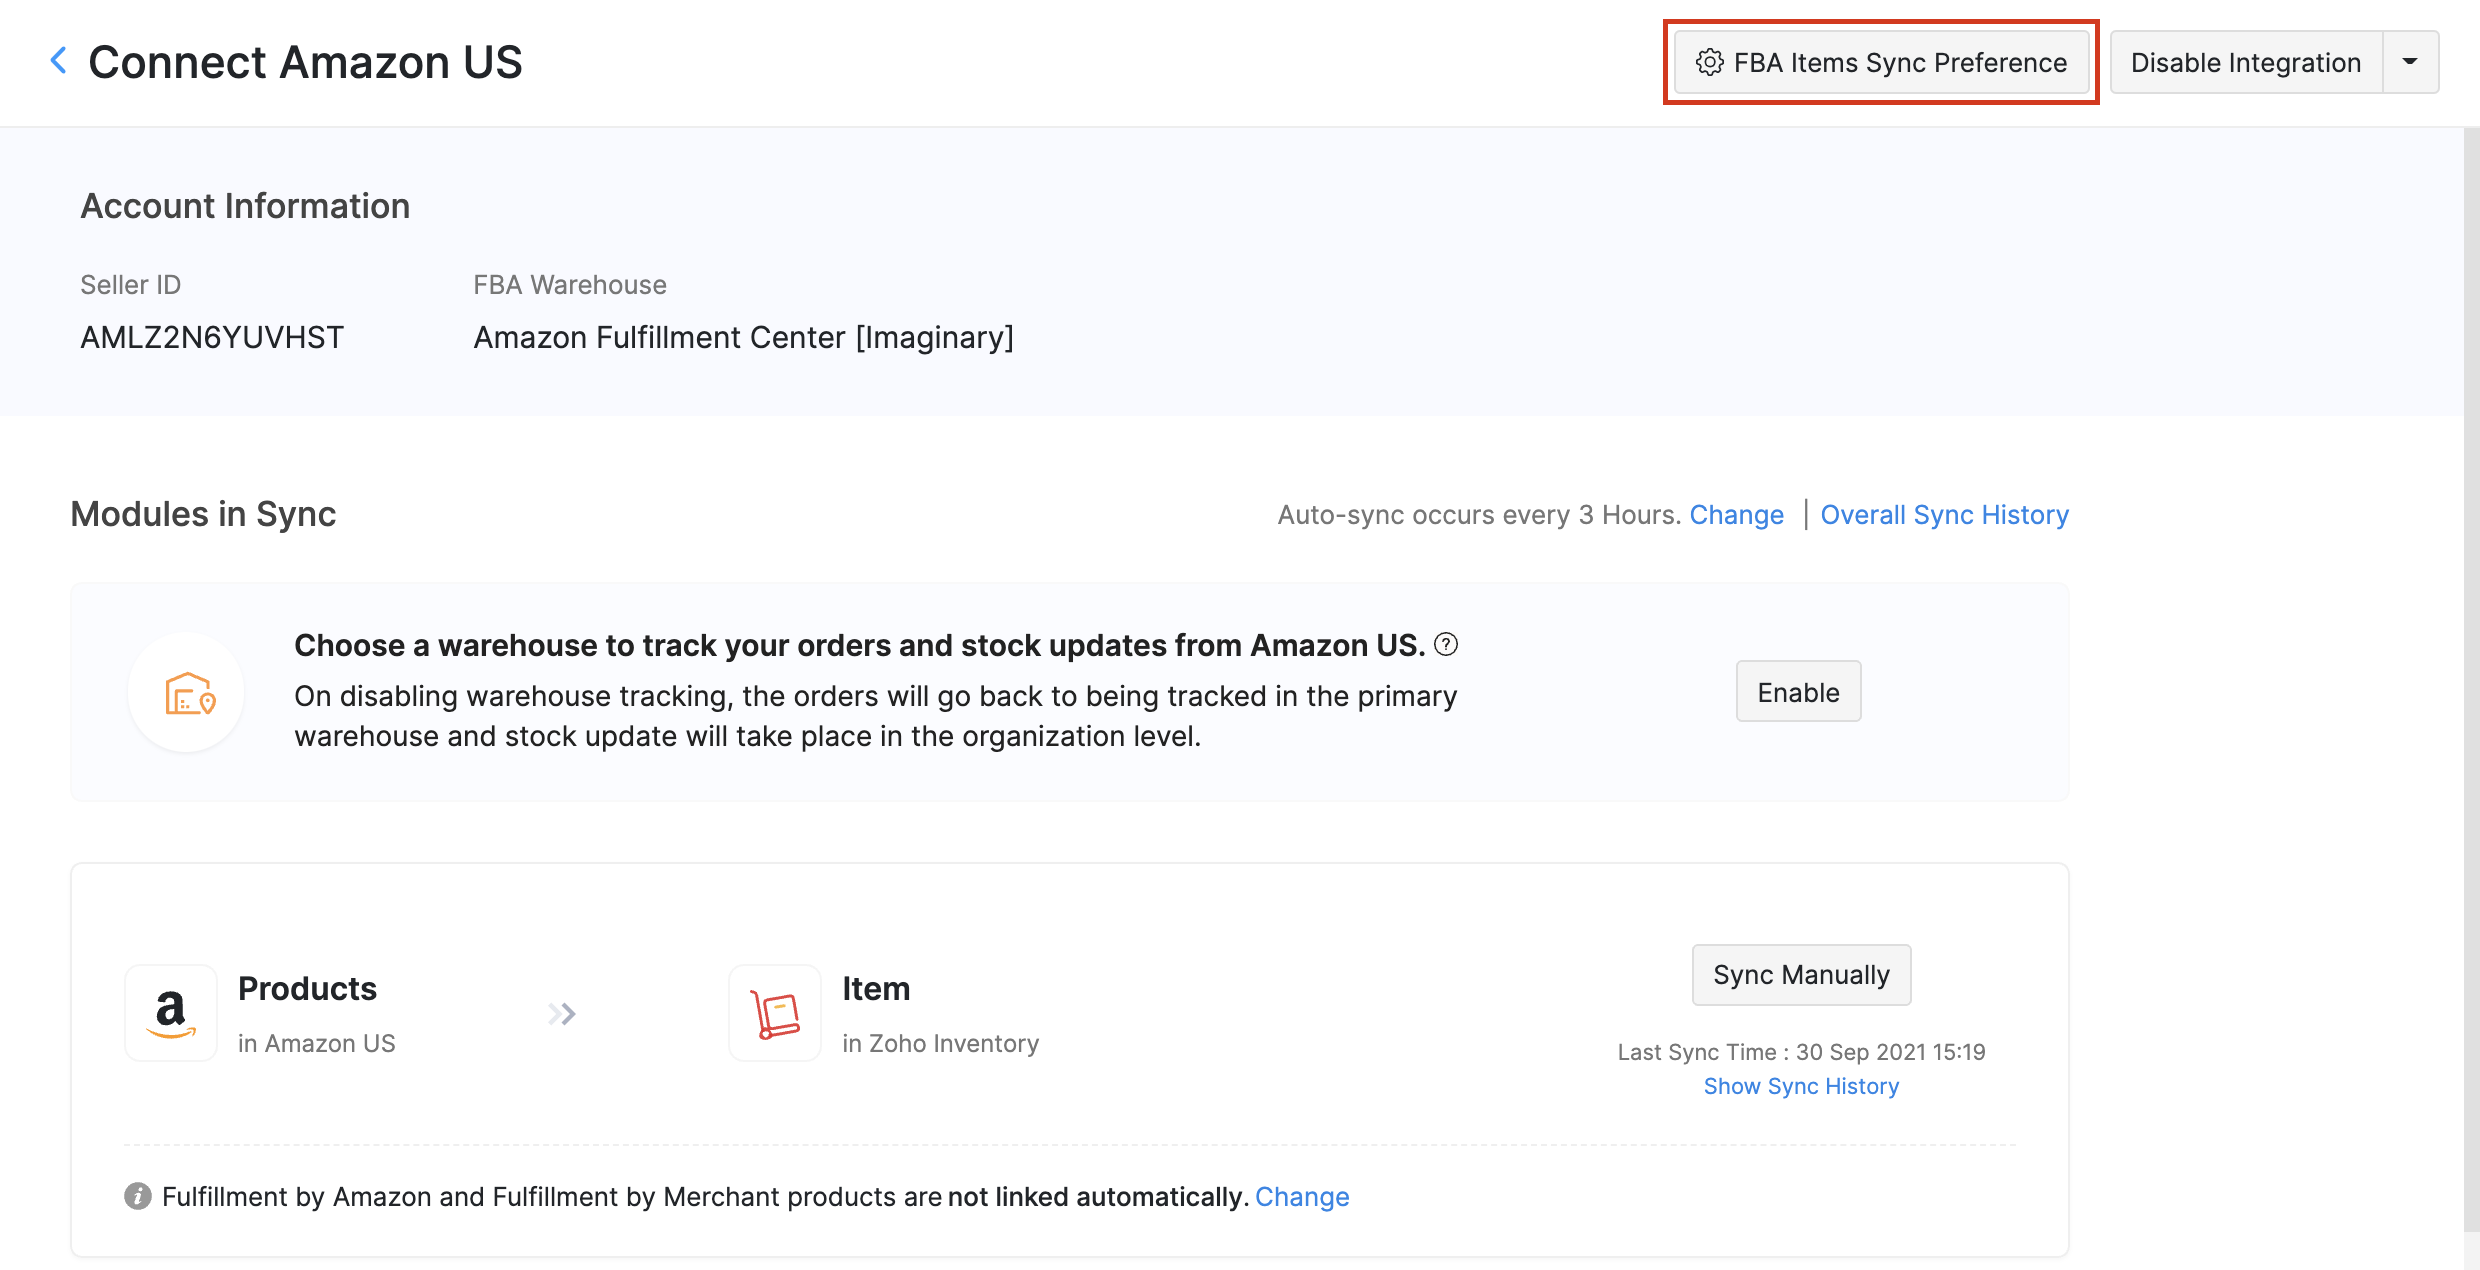Show Sync History for Products
The height and width of the screenshot is (1270, 2480).
coord(1801,1086)
